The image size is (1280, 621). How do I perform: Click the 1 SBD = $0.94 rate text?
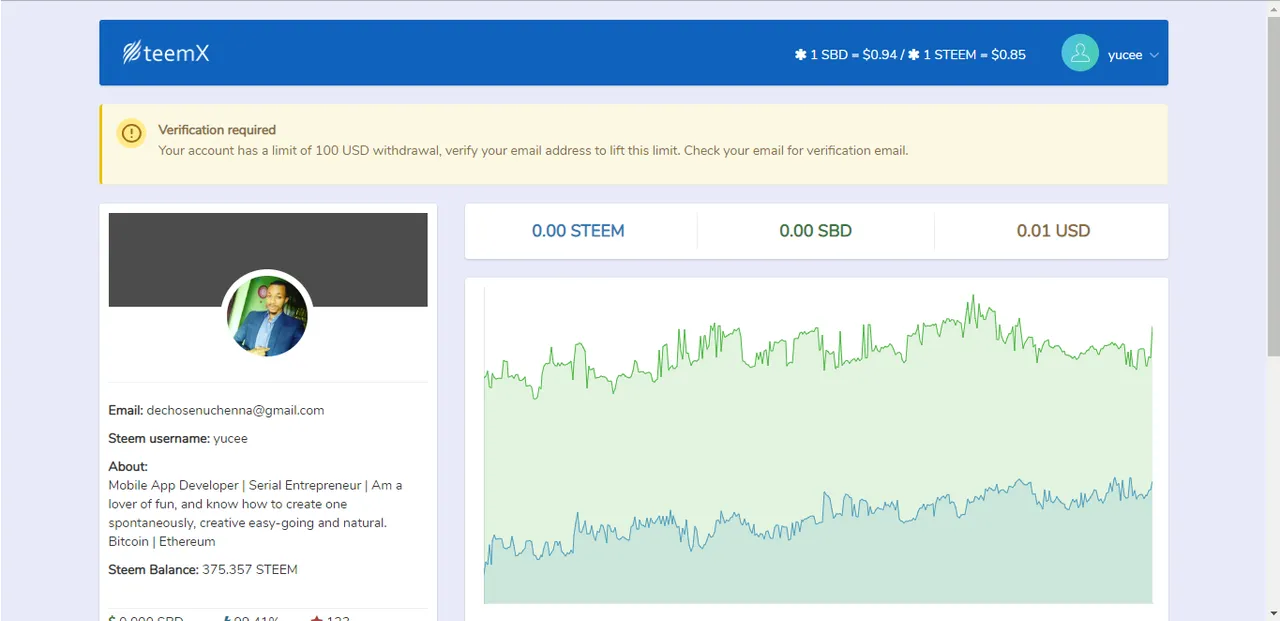click(x=853, y=55)
